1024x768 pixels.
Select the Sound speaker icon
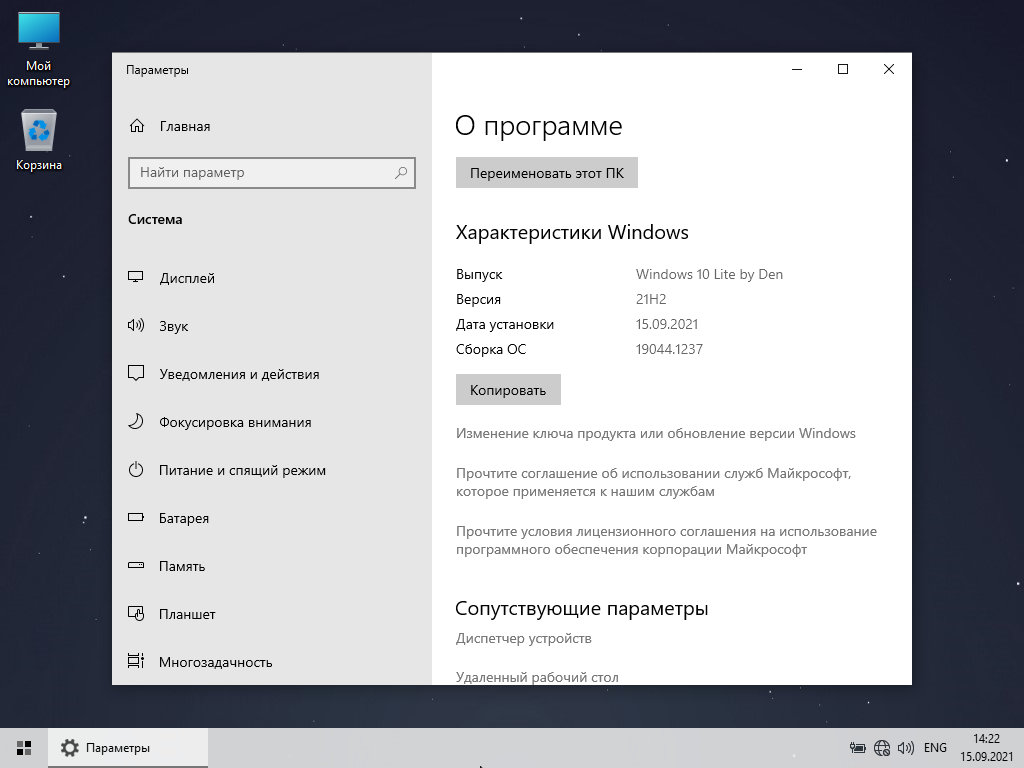[135, 325]
